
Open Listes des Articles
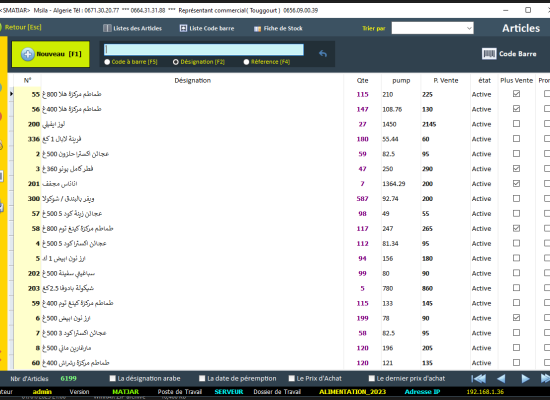tap(133, 28)
